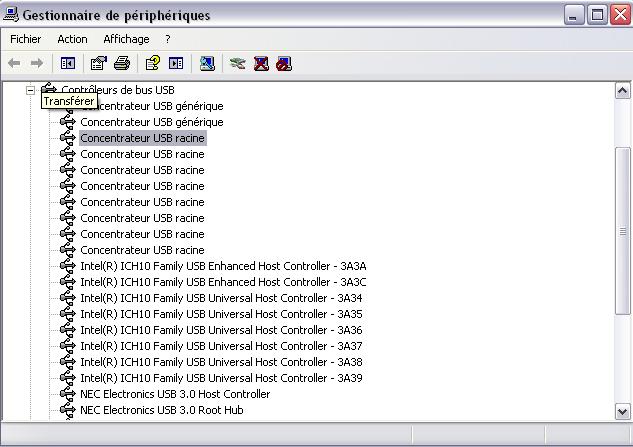The height and width of the screenshot is (447, 633).
Task: Open the Fichier menu
Action: 25,39
